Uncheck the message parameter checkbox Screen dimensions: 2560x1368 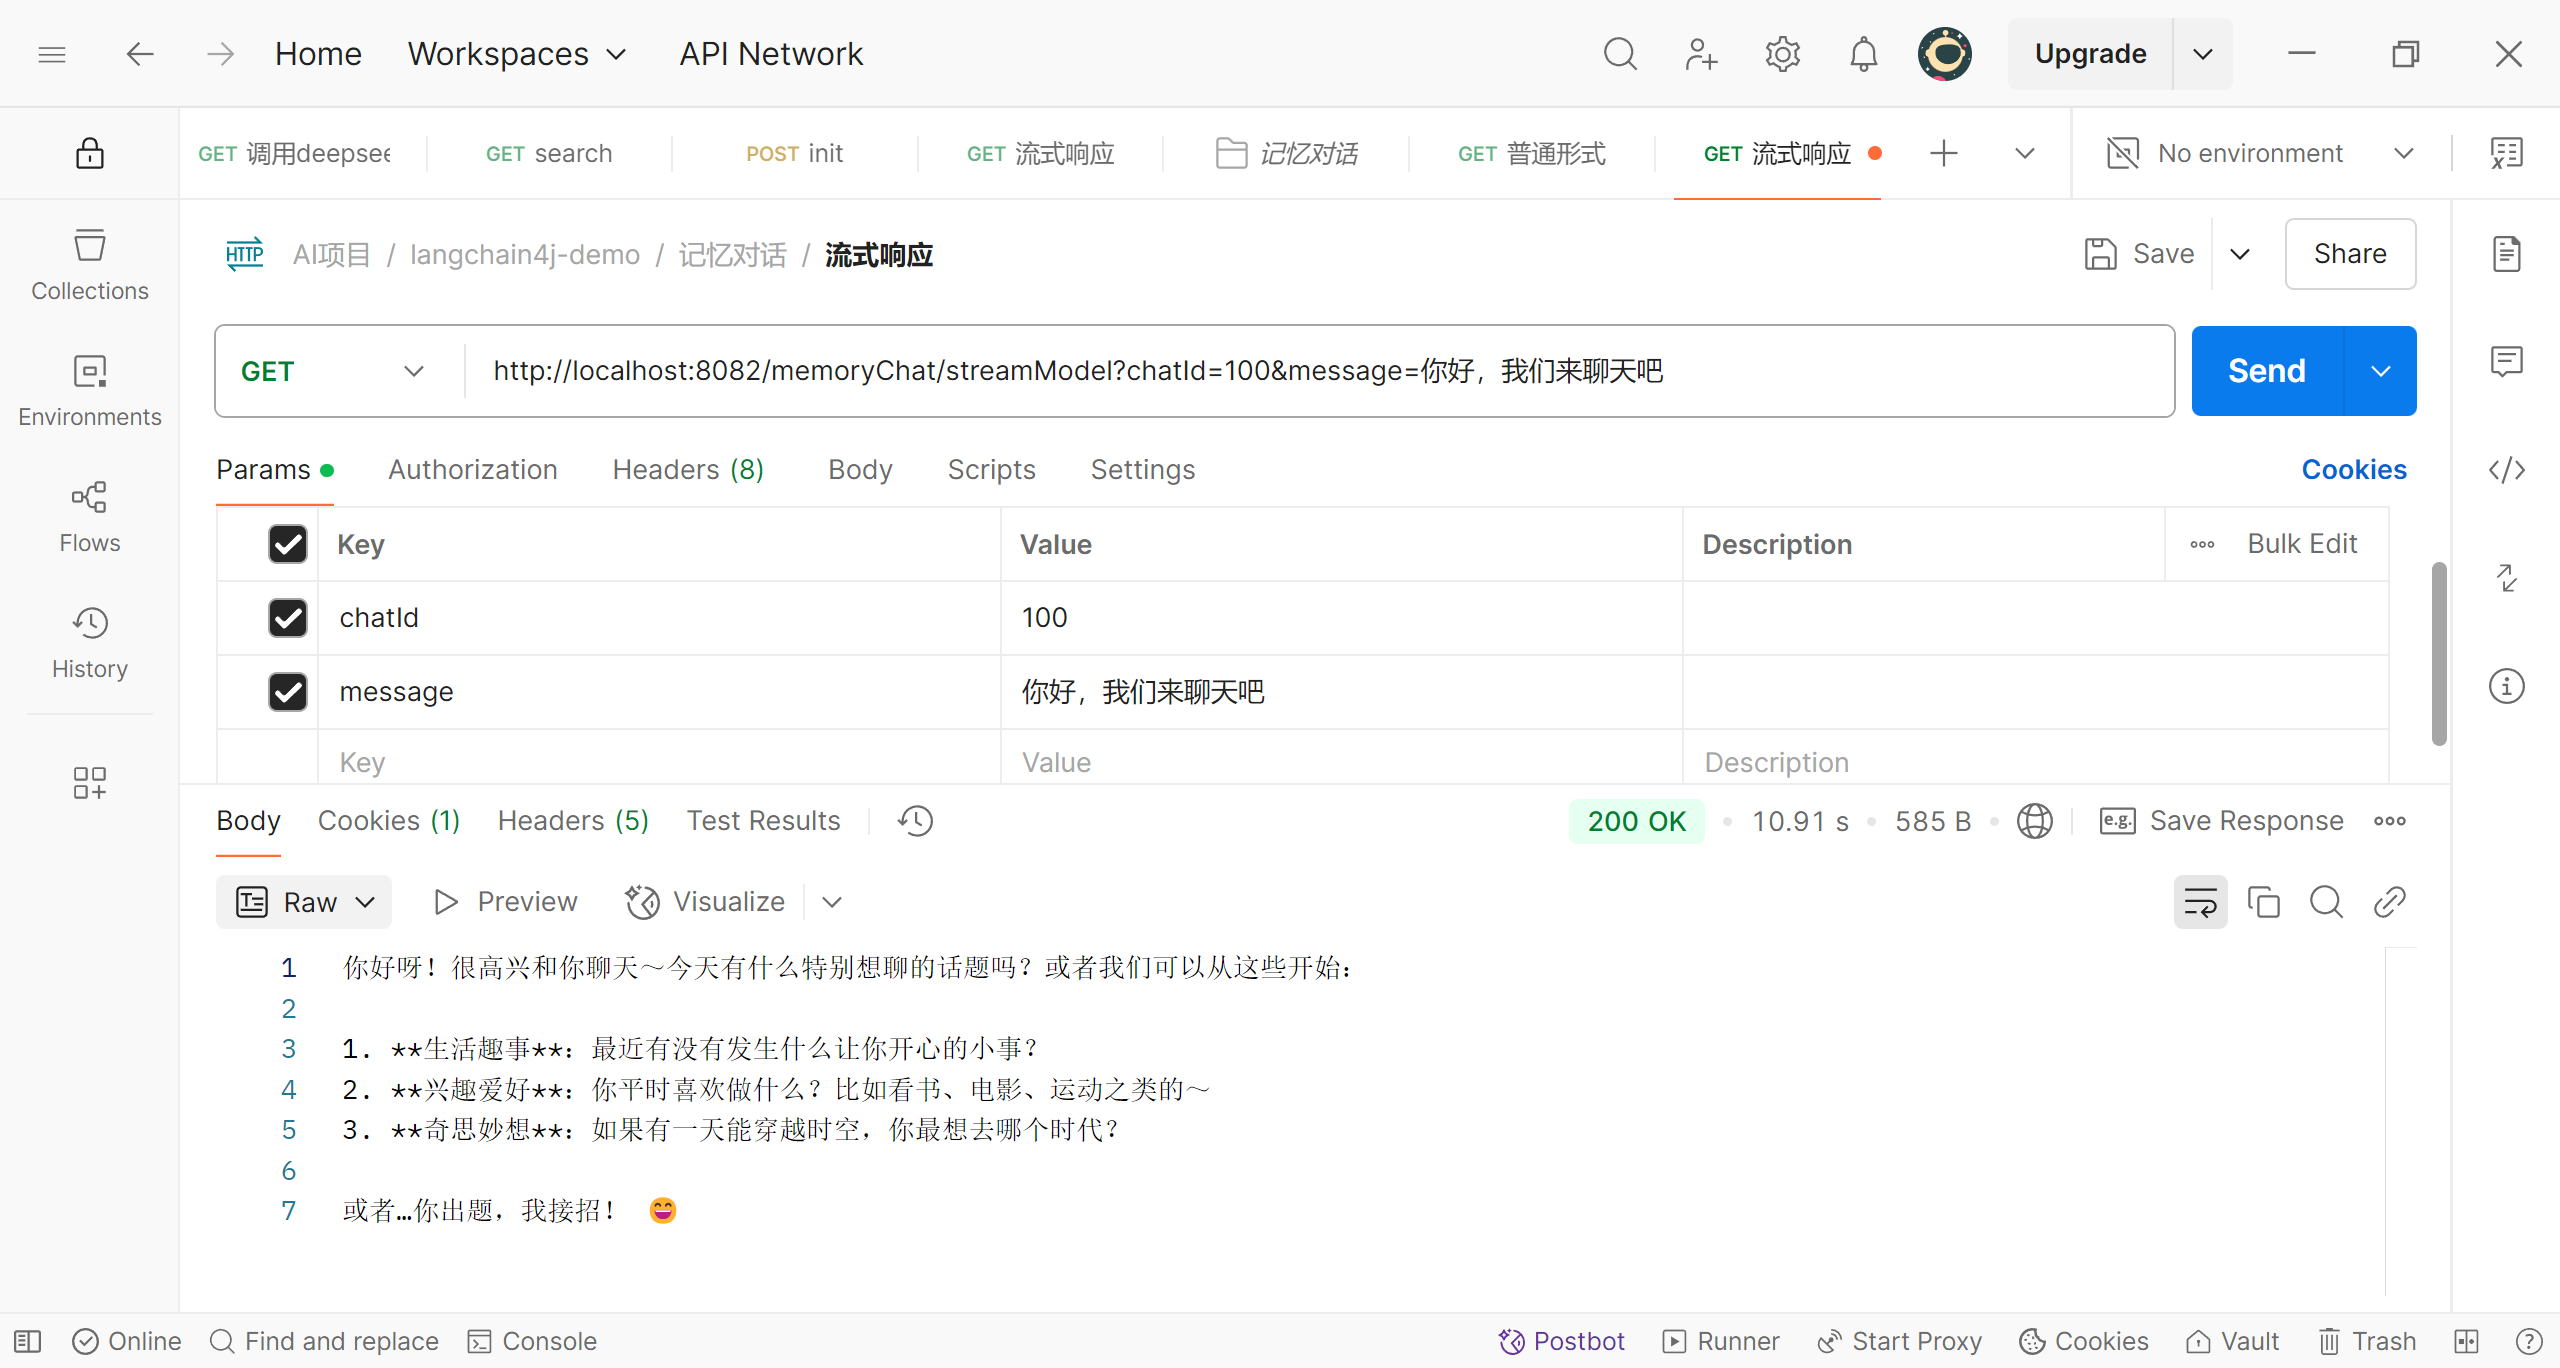click(288, 692)
